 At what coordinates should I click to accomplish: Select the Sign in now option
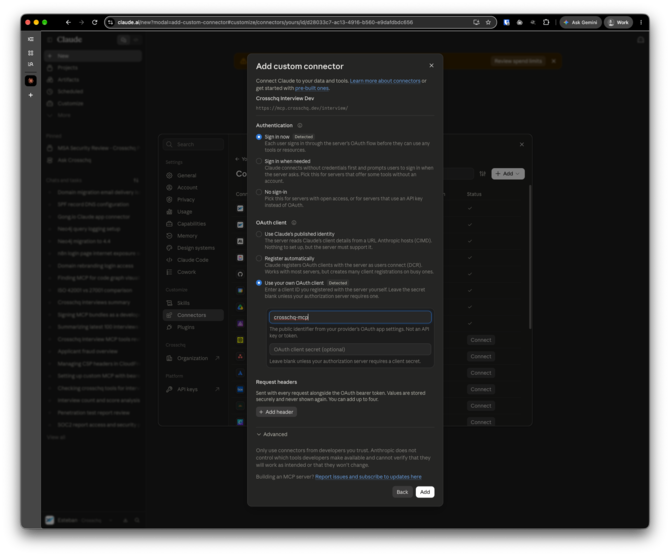(259, 137)
